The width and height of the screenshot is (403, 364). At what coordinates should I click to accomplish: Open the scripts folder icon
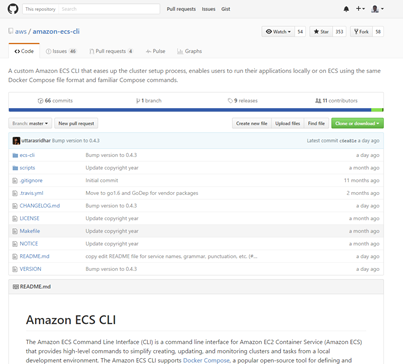pyautogui.click(x=15, y=168)
